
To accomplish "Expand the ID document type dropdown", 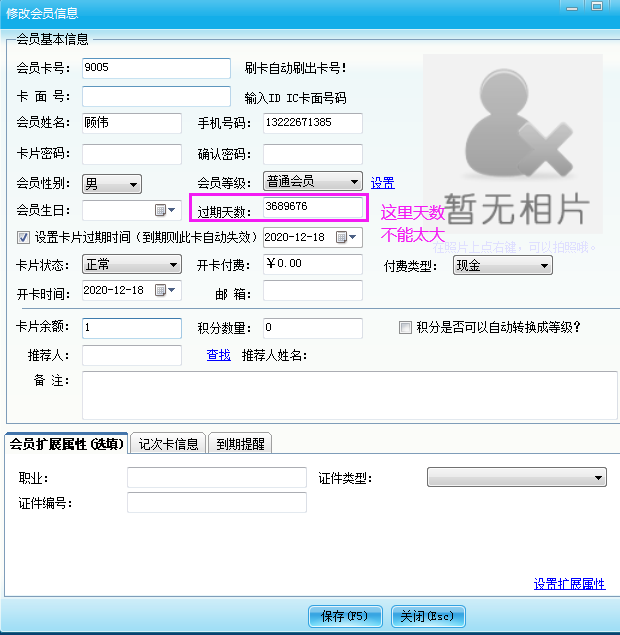I will click(598, 479).
